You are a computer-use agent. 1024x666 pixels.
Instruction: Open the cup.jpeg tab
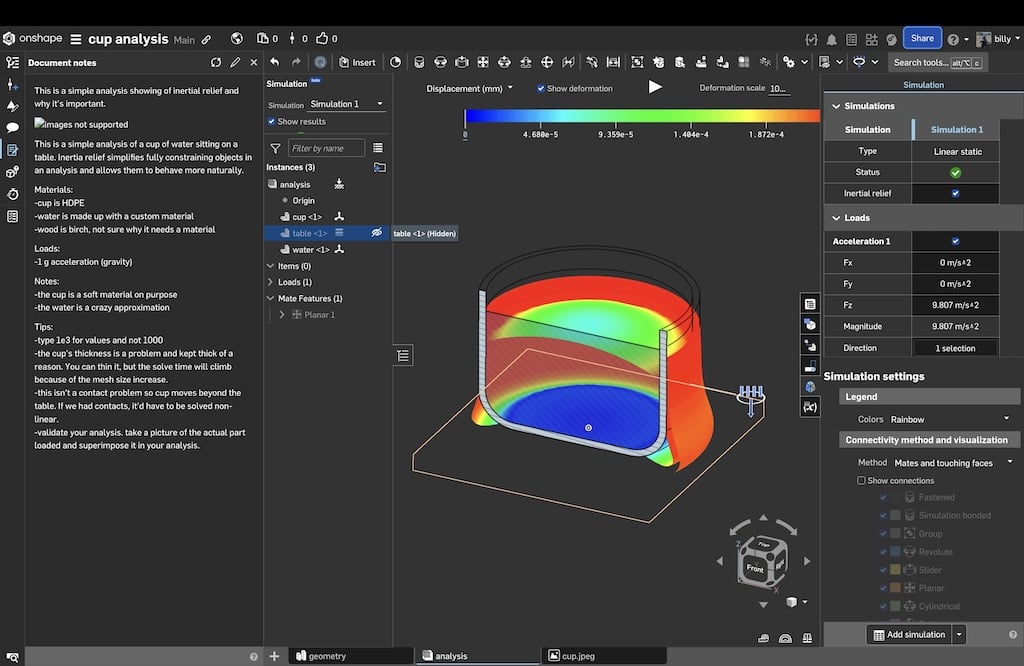(x=605, y=656)
